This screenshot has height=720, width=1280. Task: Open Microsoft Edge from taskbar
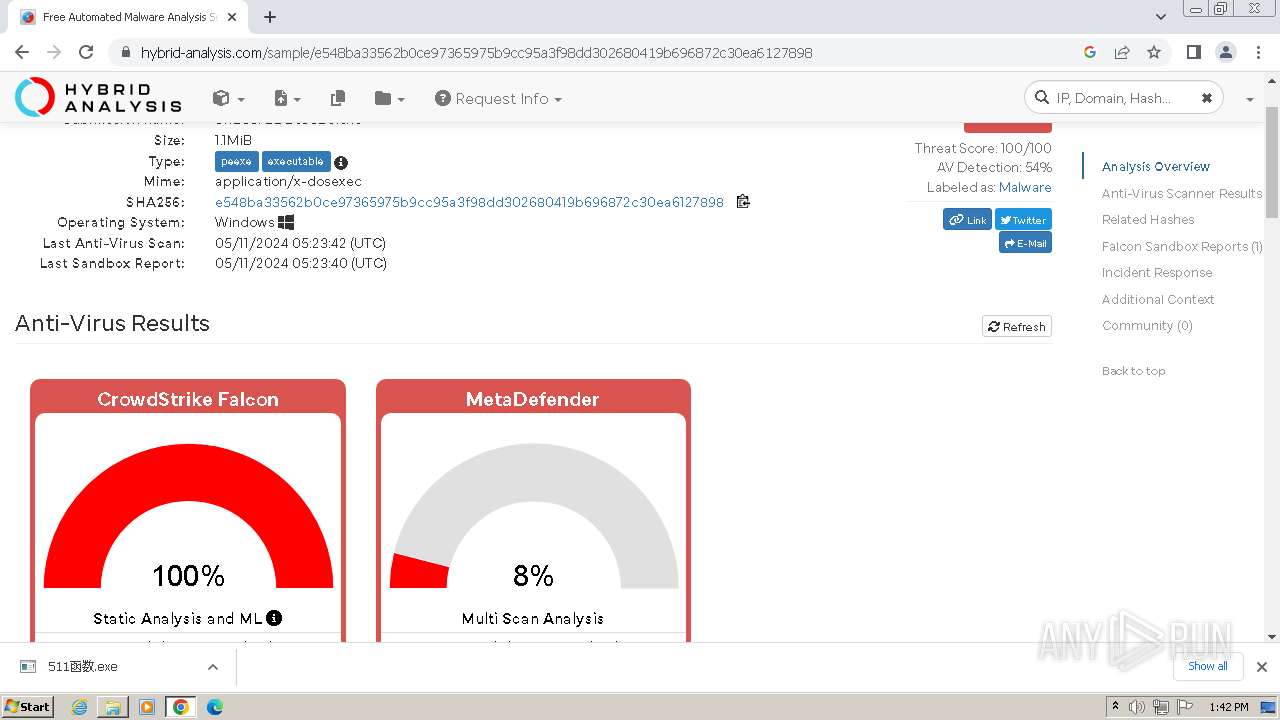pyautogui.click(x=215, y=707)
